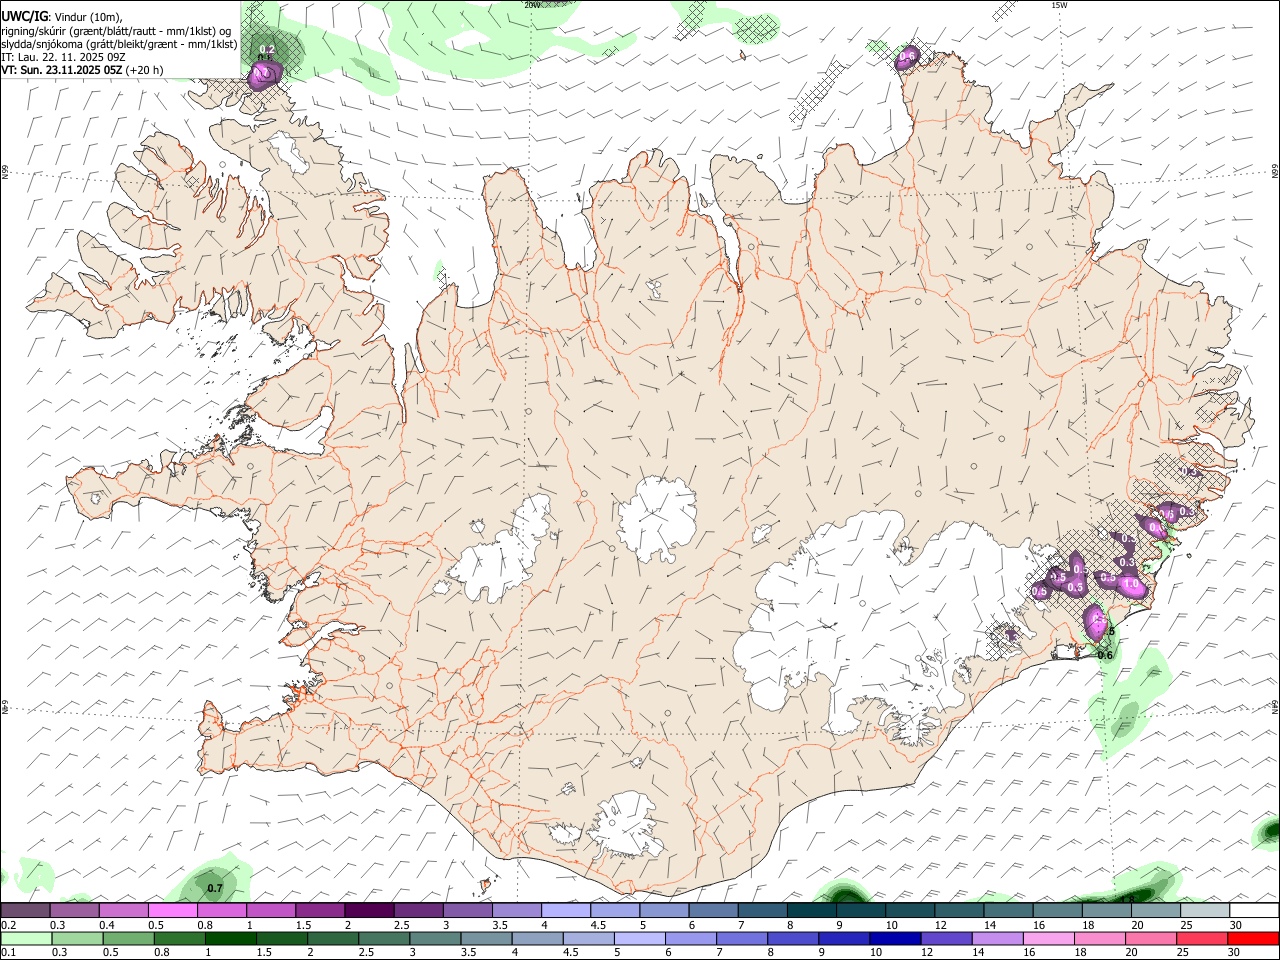Pick the top legend swatch between 4 and 4.5

point(565,910)
